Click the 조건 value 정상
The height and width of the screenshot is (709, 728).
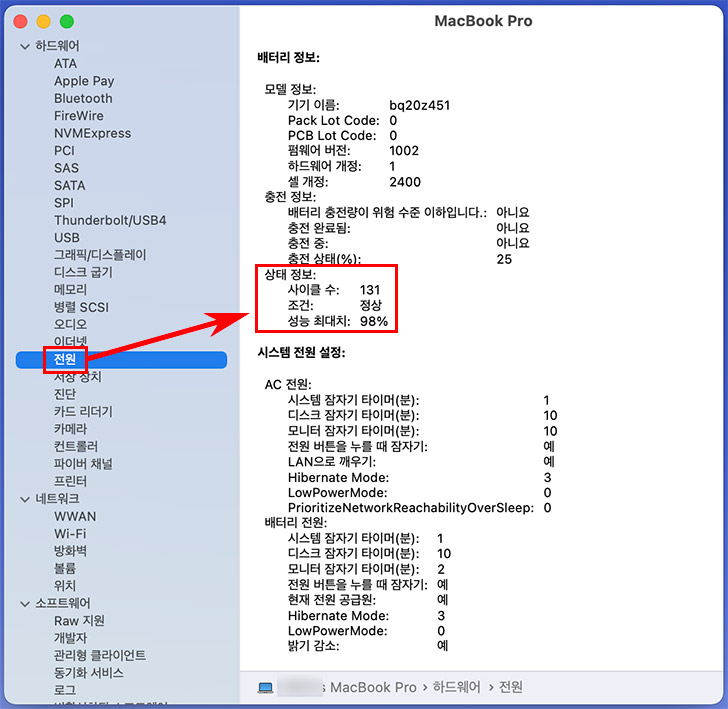click(370, 306)
